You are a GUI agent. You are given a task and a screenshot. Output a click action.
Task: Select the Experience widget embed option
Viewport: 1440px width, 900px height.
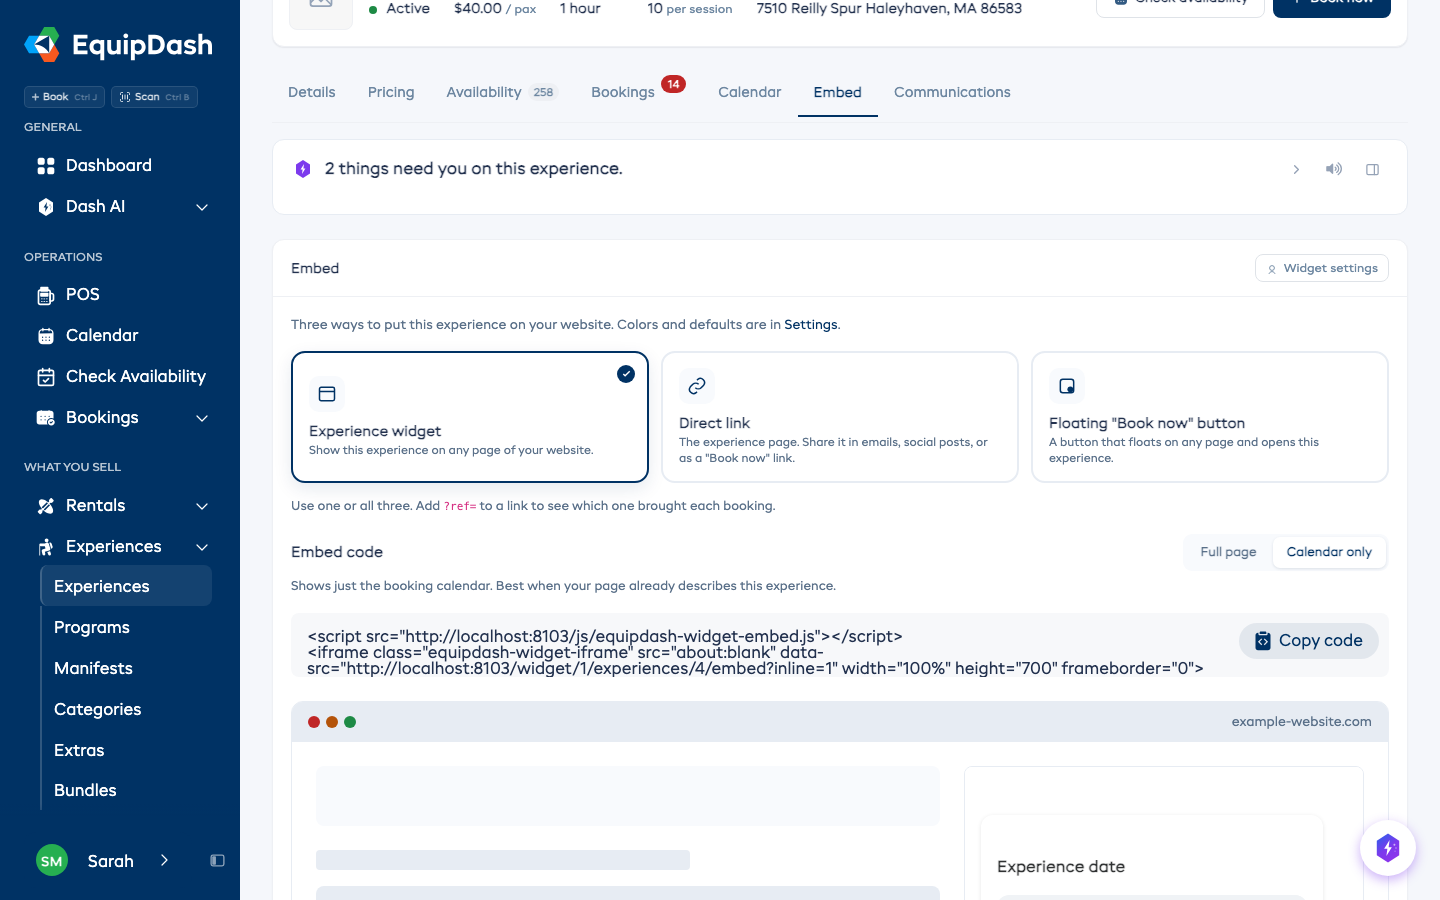(x=470, y=417)
